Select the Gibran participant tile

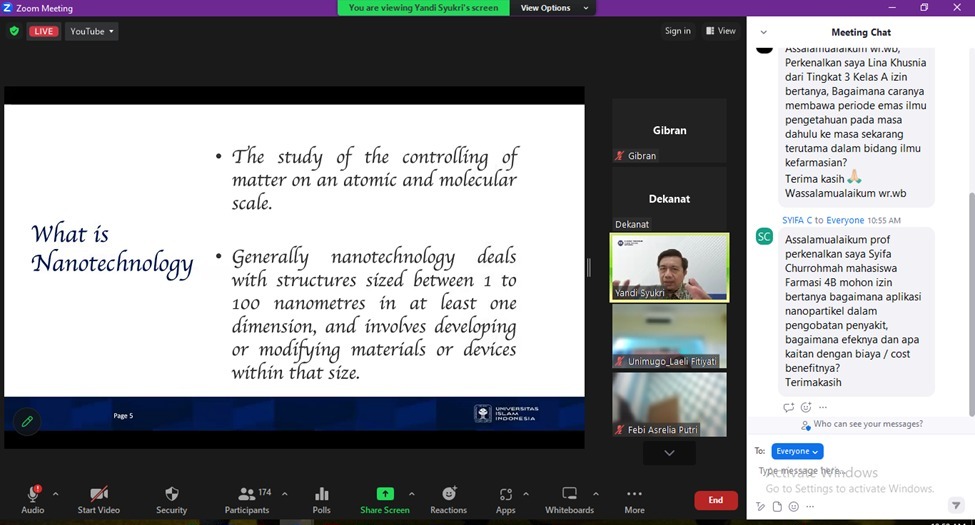point(669,131)
